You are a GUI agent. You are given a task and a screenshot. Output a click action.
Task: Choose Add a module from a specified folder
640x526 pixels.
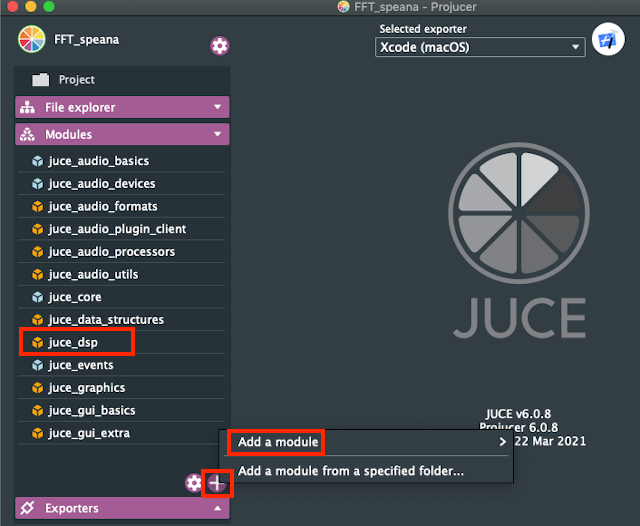(366, 471)
